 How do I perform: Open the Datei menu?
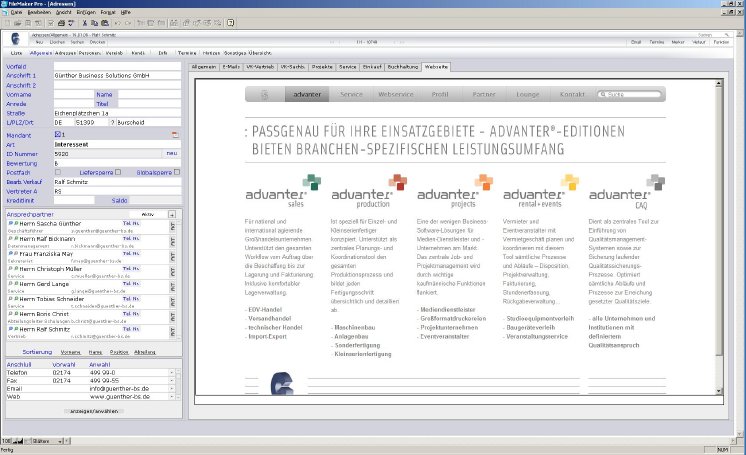coord(17,12)
